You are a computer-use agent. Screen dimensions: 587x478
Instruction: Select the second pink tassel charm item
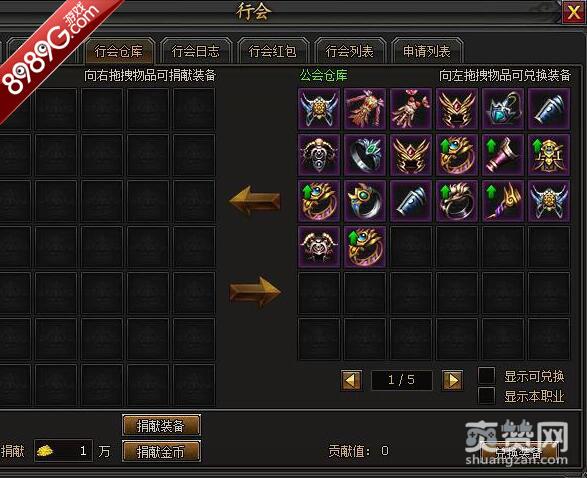pyautogui.click(x=411, y=109)
